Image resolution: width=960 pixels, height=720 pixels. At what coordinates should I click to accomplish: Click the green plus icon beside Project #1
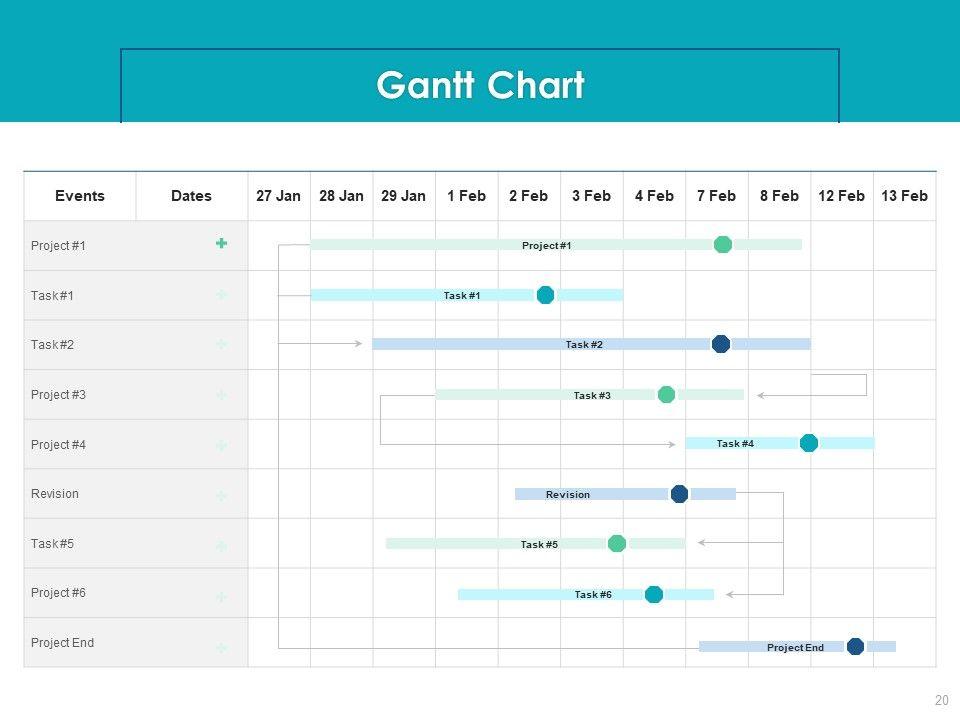pyautogui.click(x=221, y=243)
